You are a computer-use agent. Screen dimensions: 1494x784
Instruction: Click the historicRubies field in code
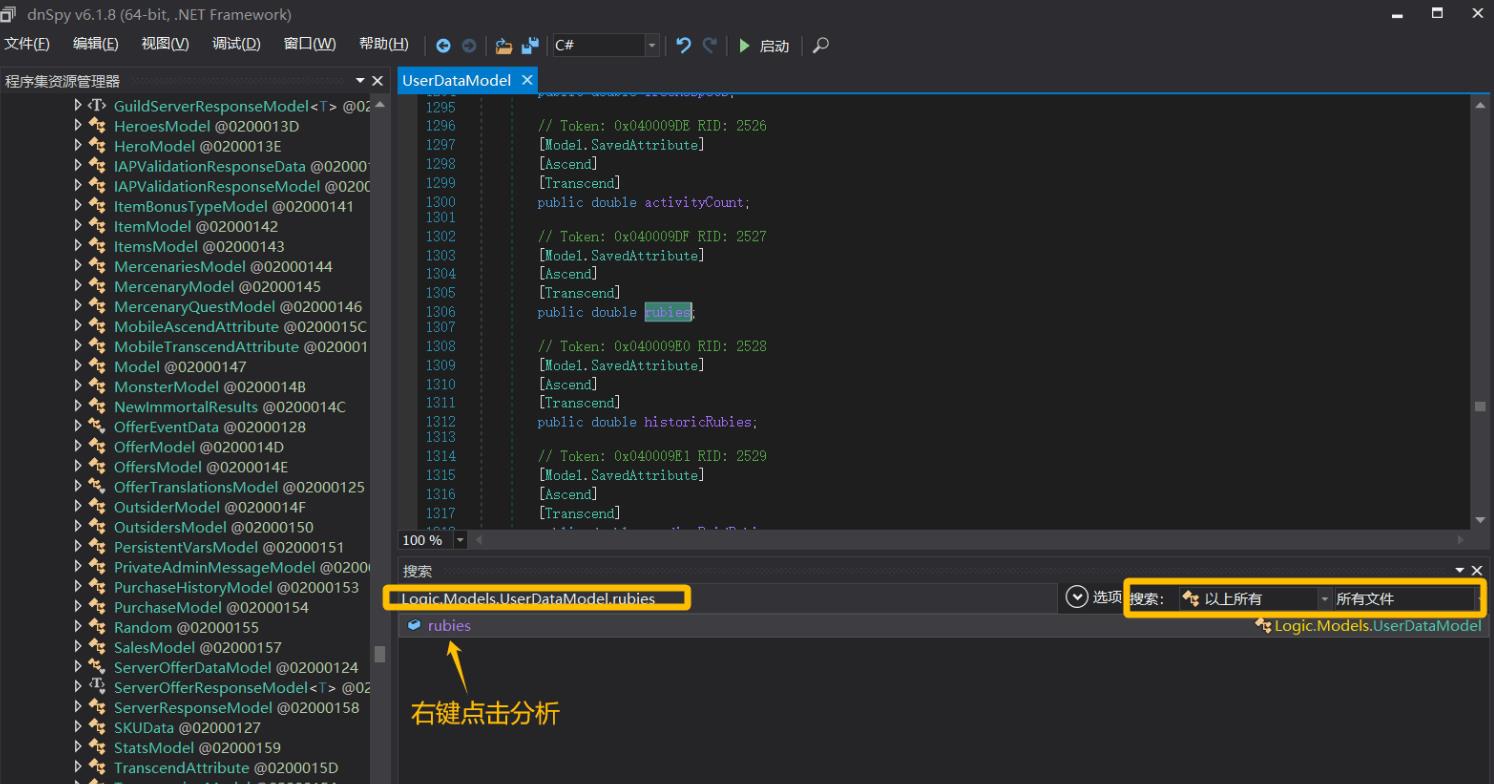click(x=698, y=422)
